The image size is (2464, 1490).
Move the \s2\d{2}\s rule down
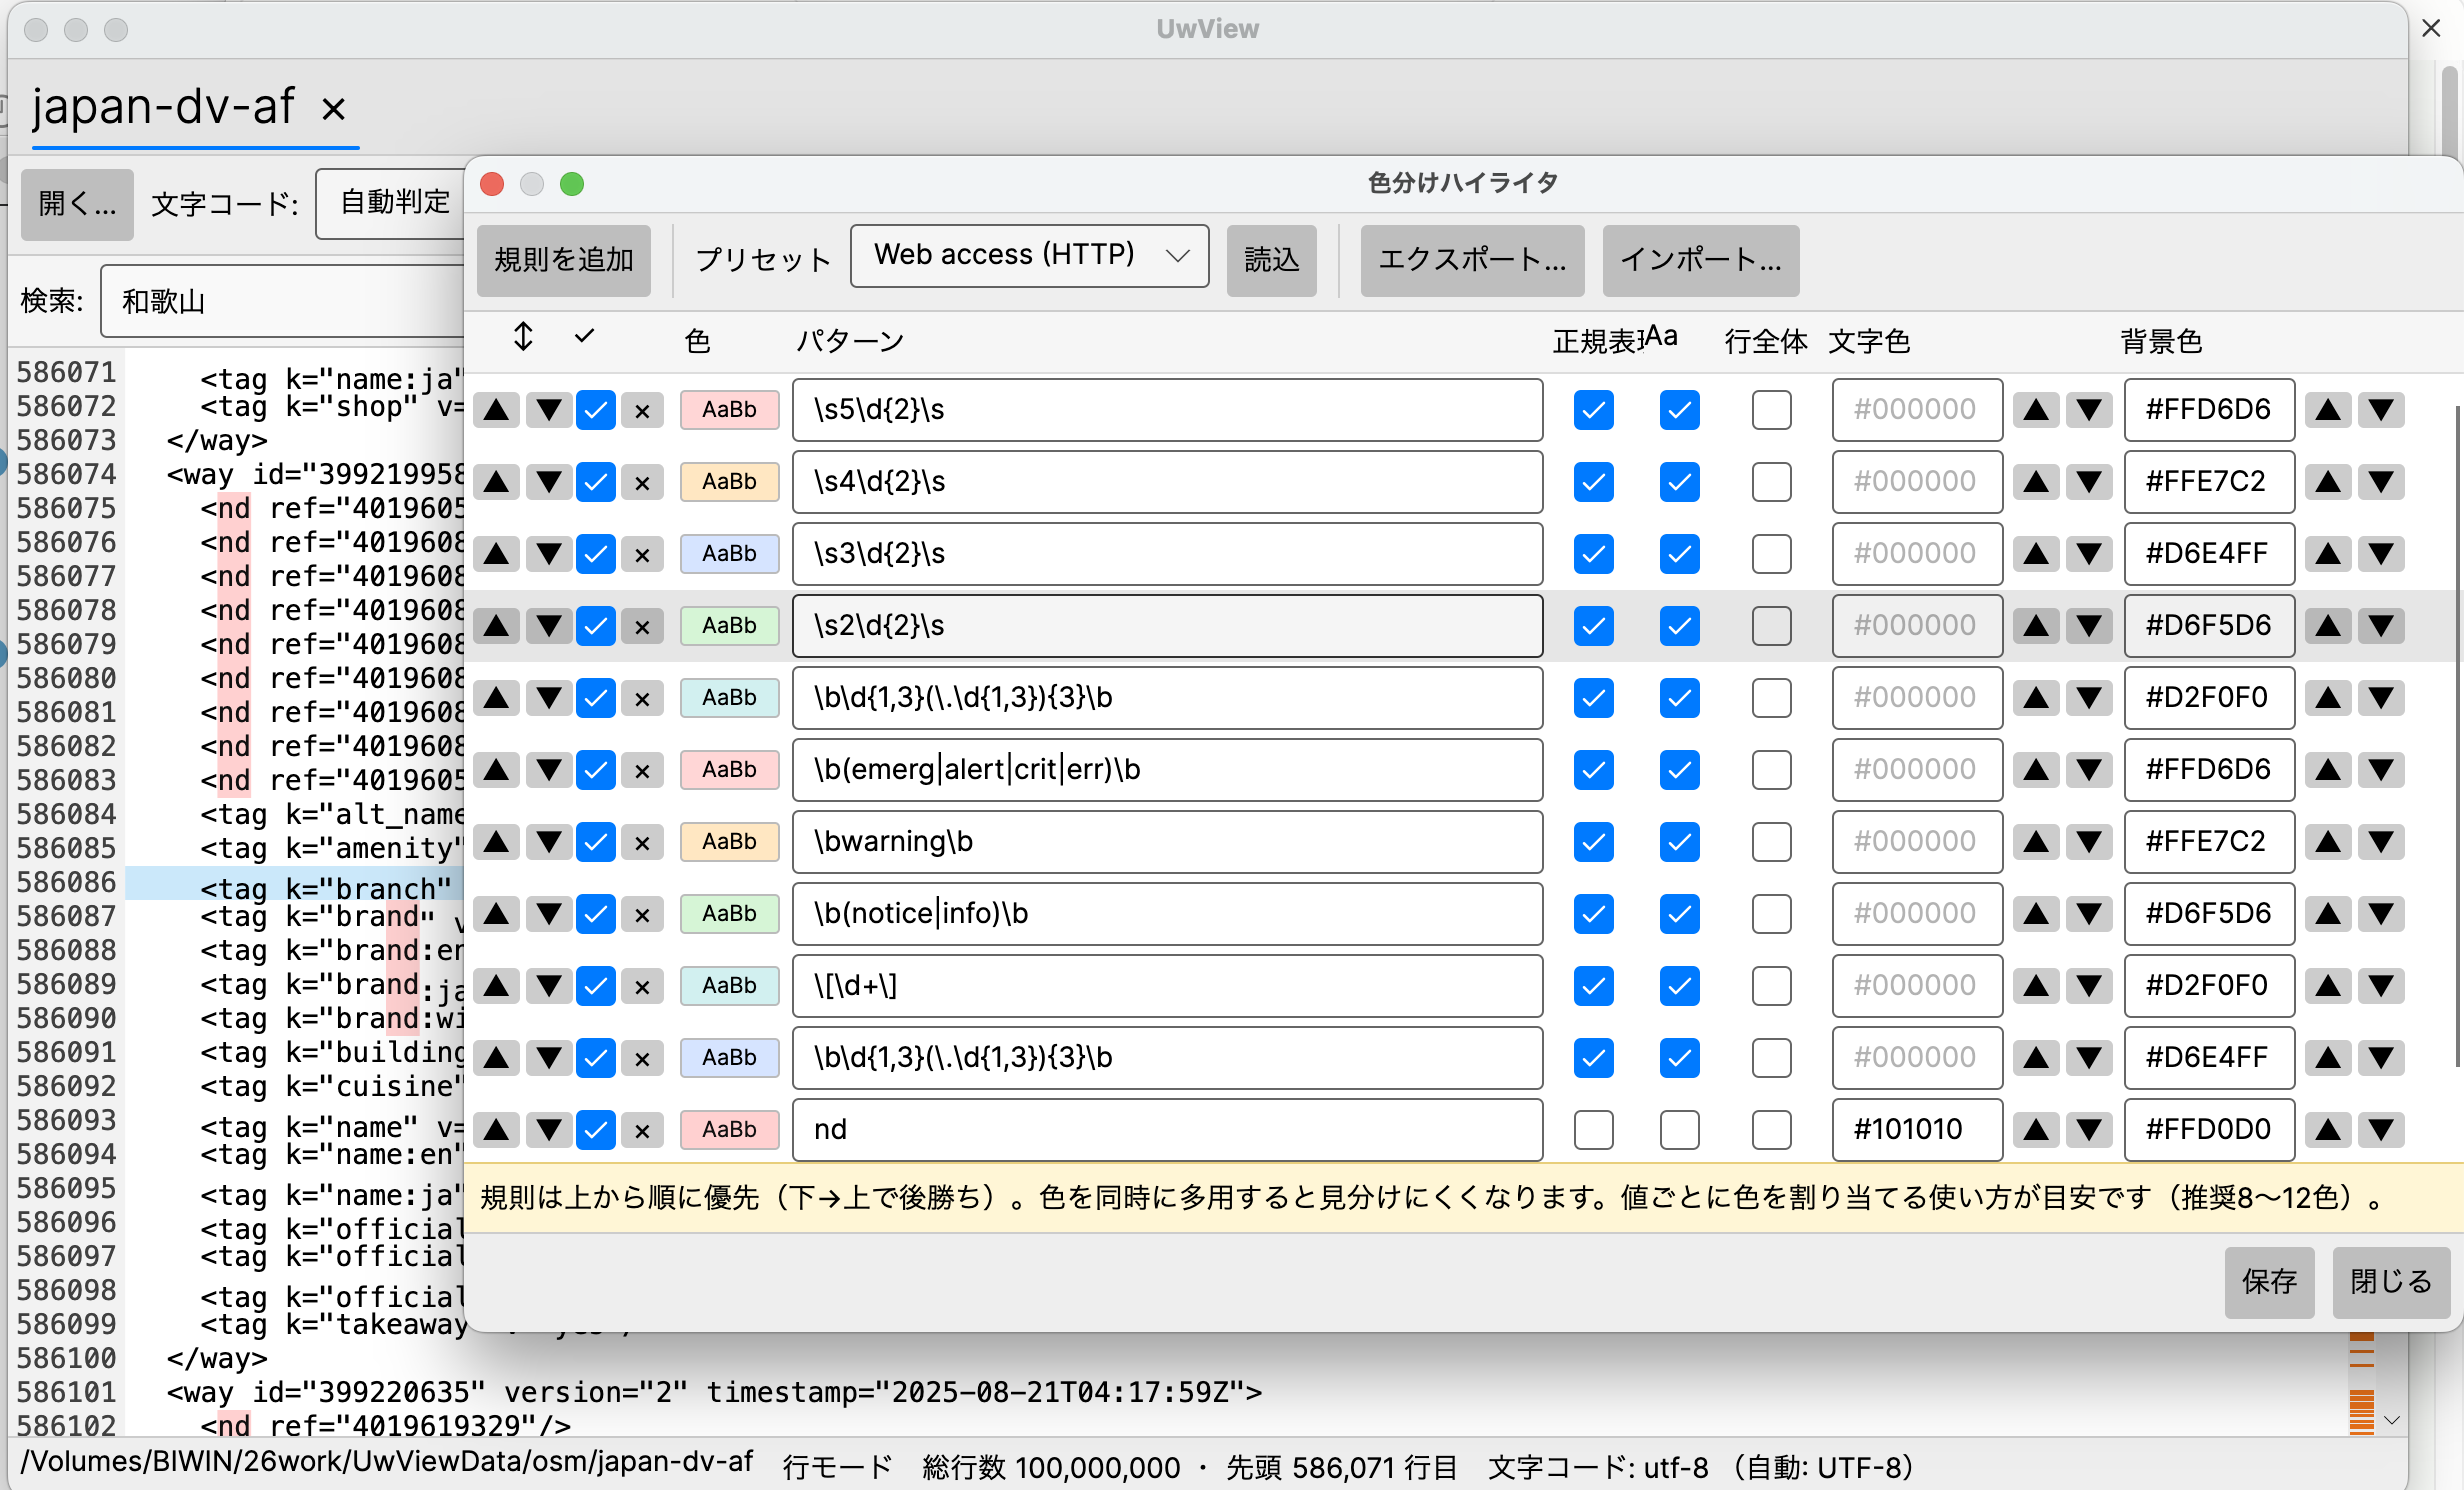(549, 626)
